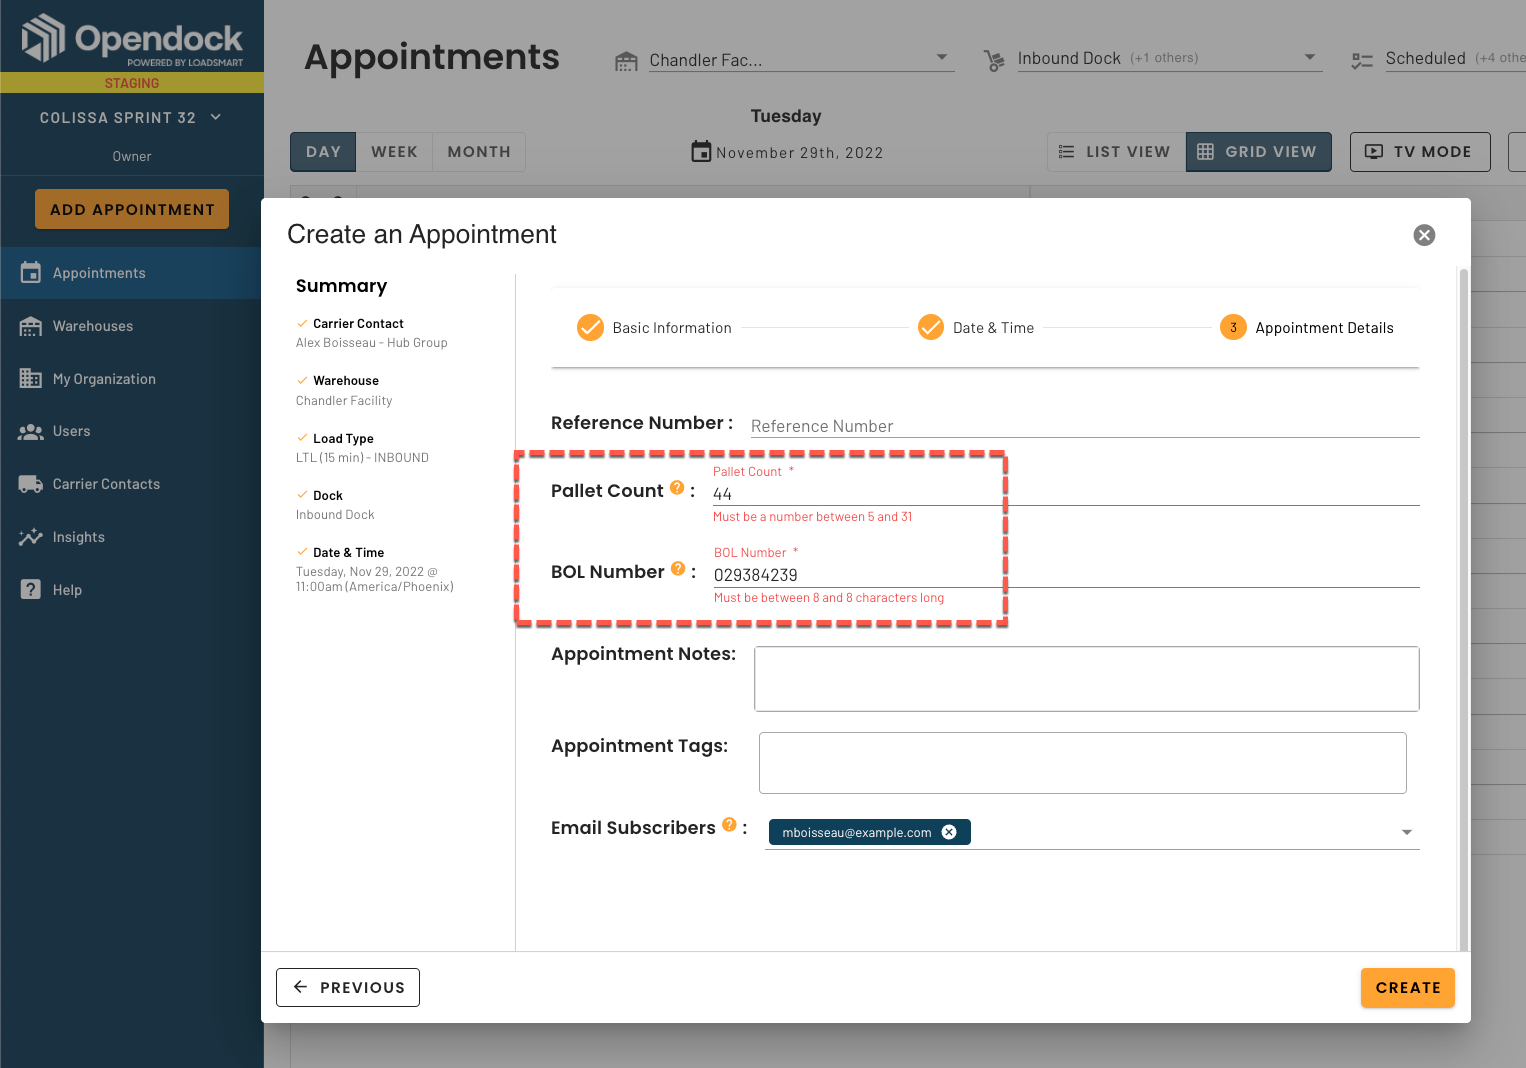This screenshot has width=1526, height=1068.
Task: Click the Add Appointment button
Action: click(132, 209)
